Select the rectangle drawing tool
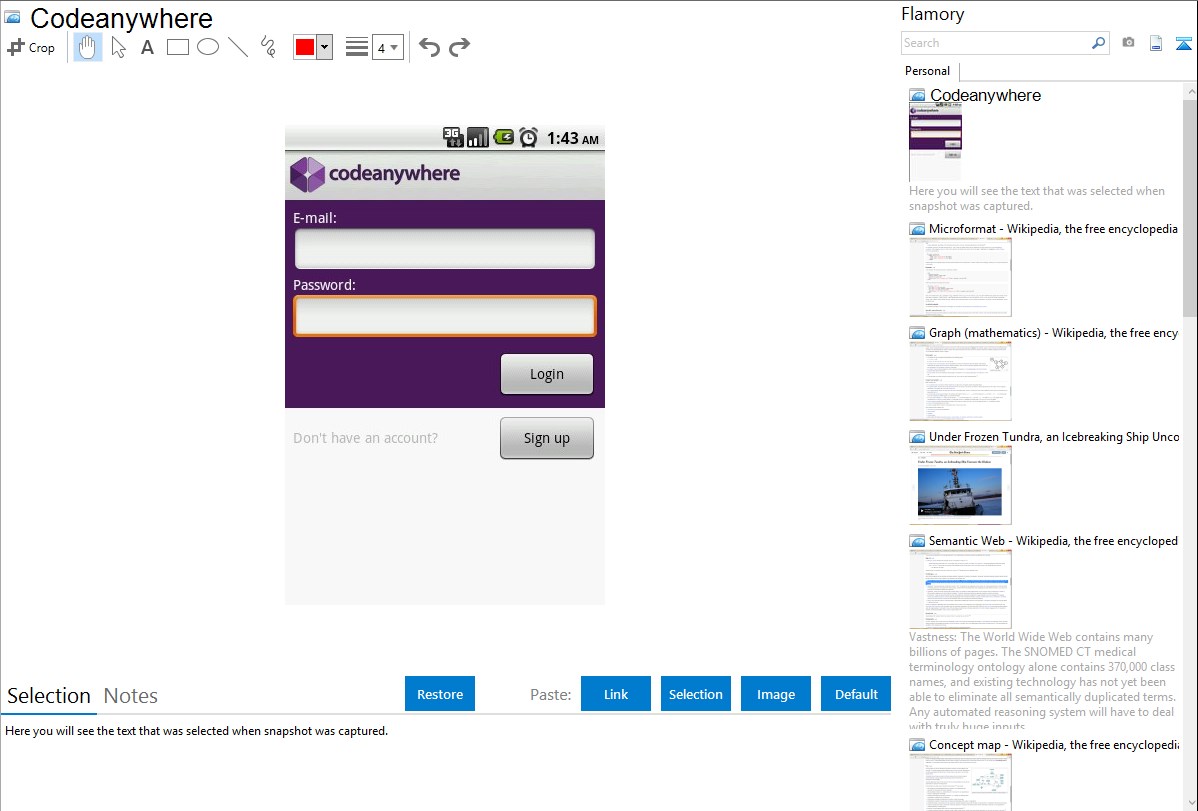 pyautogui.click(x=177, y=47)
